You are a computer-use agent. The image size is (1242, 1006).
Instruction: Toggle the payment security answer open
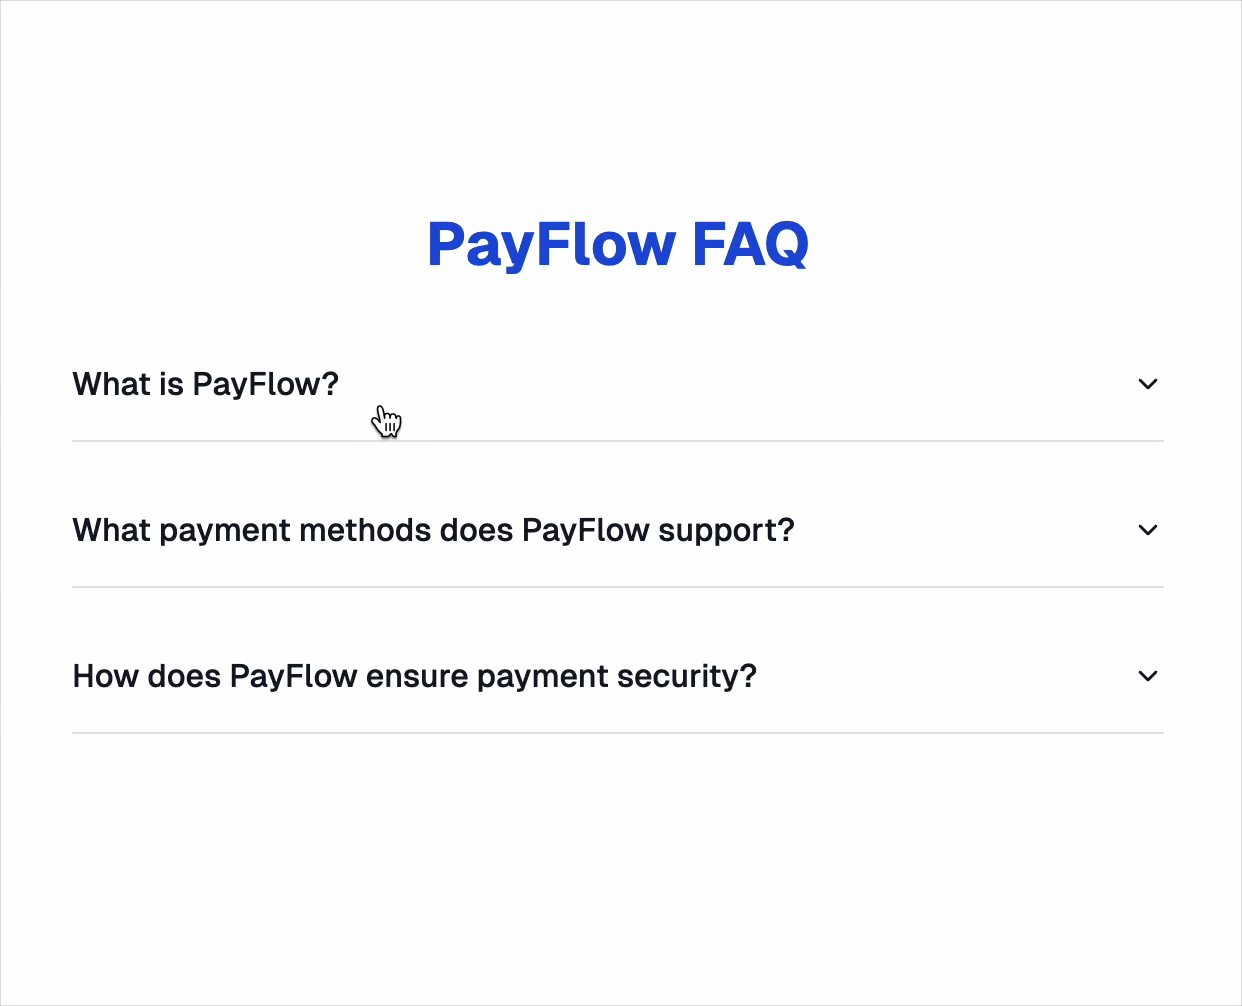pos(618,676)
